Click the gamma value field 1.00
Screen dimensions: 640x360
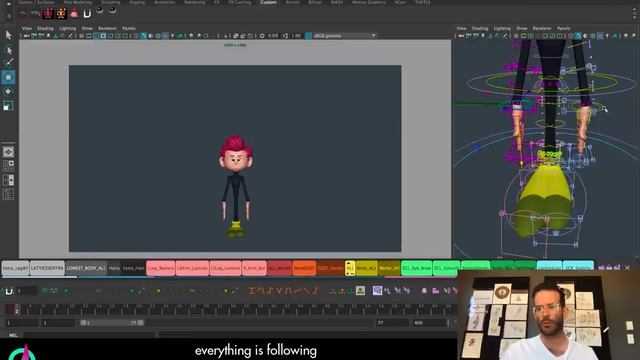tap(296, 36)
